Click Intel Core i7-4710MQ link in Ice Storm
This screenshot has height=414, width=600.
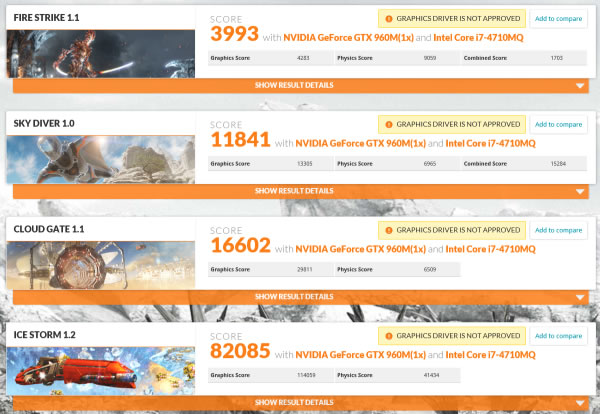click(490, 355)
